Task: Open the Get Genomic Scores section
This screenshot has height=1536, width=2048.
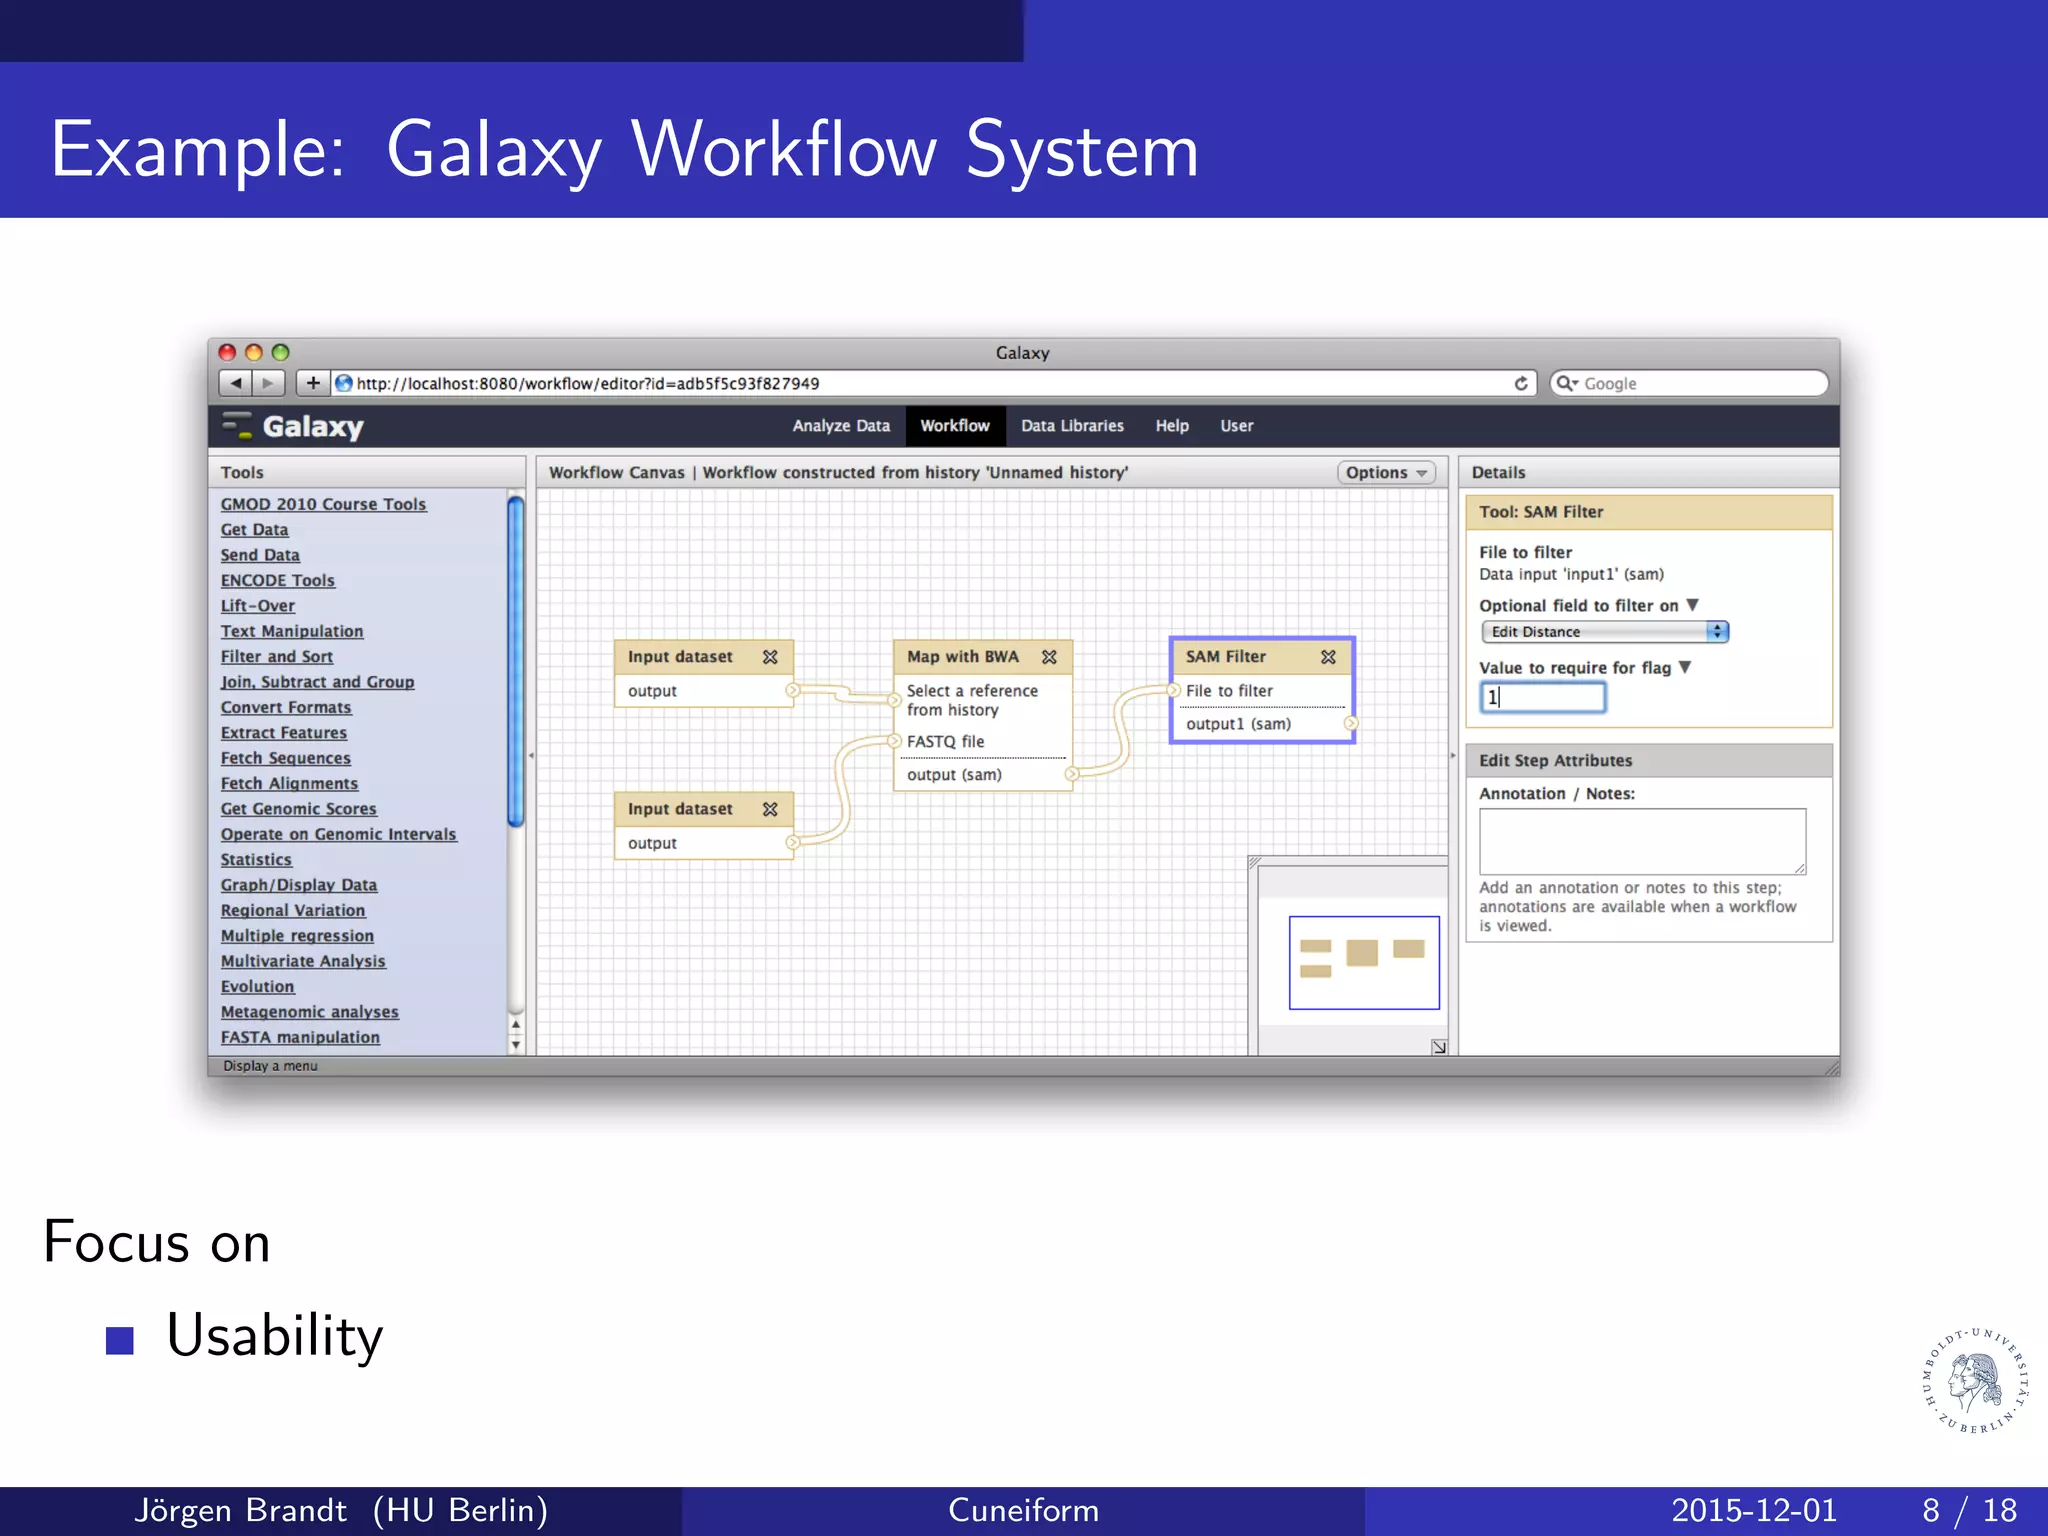Action: (299, 809)
